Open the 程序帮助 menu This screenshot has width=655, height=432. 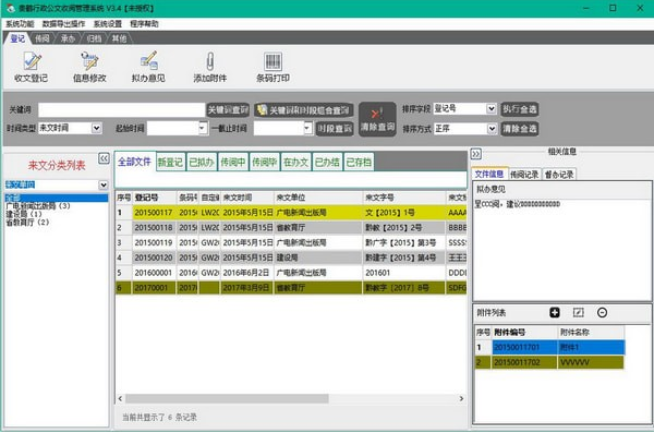point(144,24)
